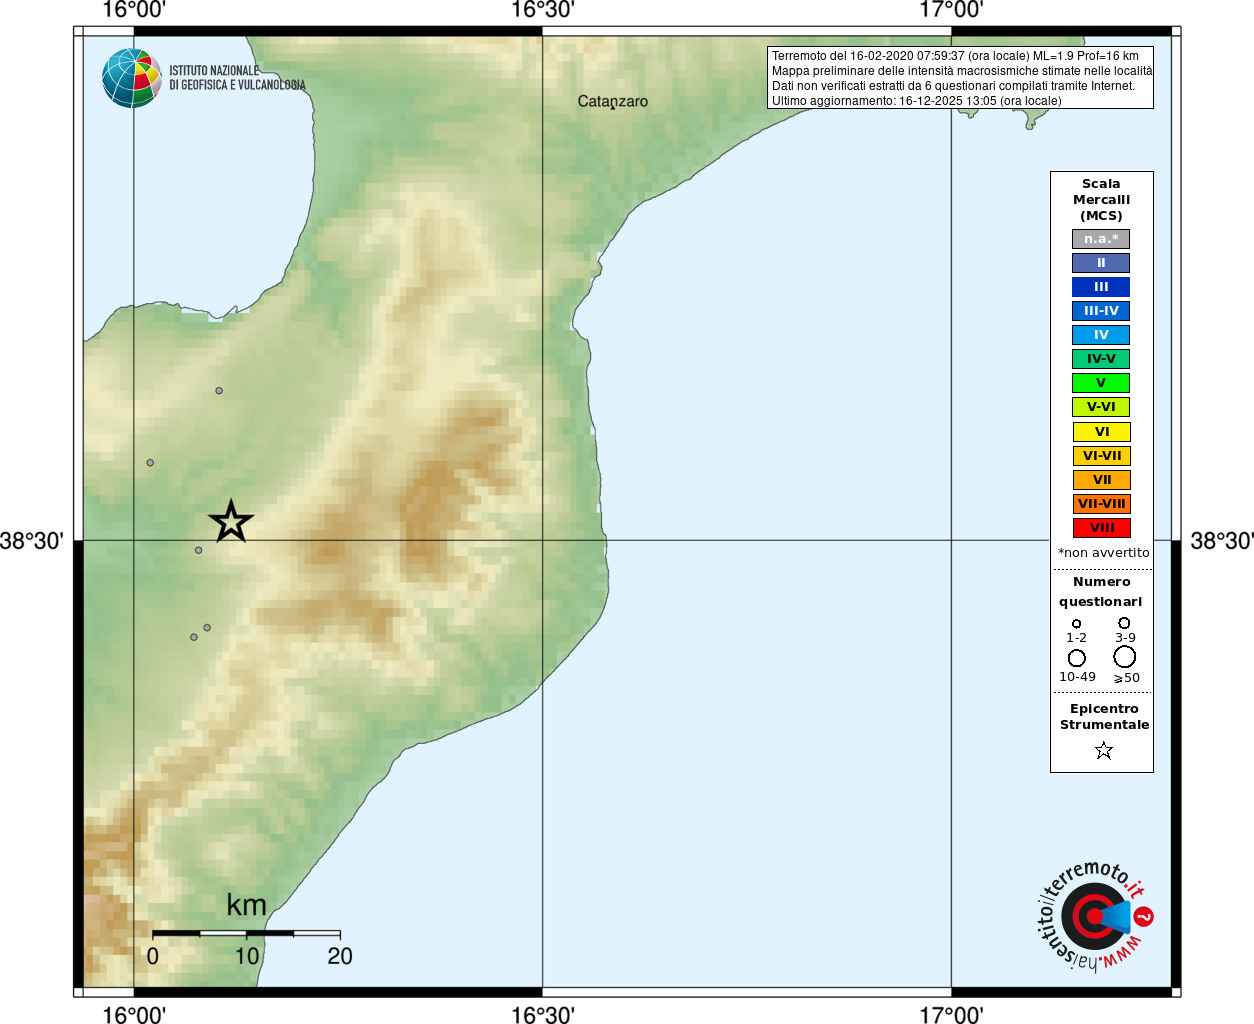Click the 'km' scale bar label
Viewport: 1254px width, 1024px height.
pyautogui.click(x=246, y=905)
